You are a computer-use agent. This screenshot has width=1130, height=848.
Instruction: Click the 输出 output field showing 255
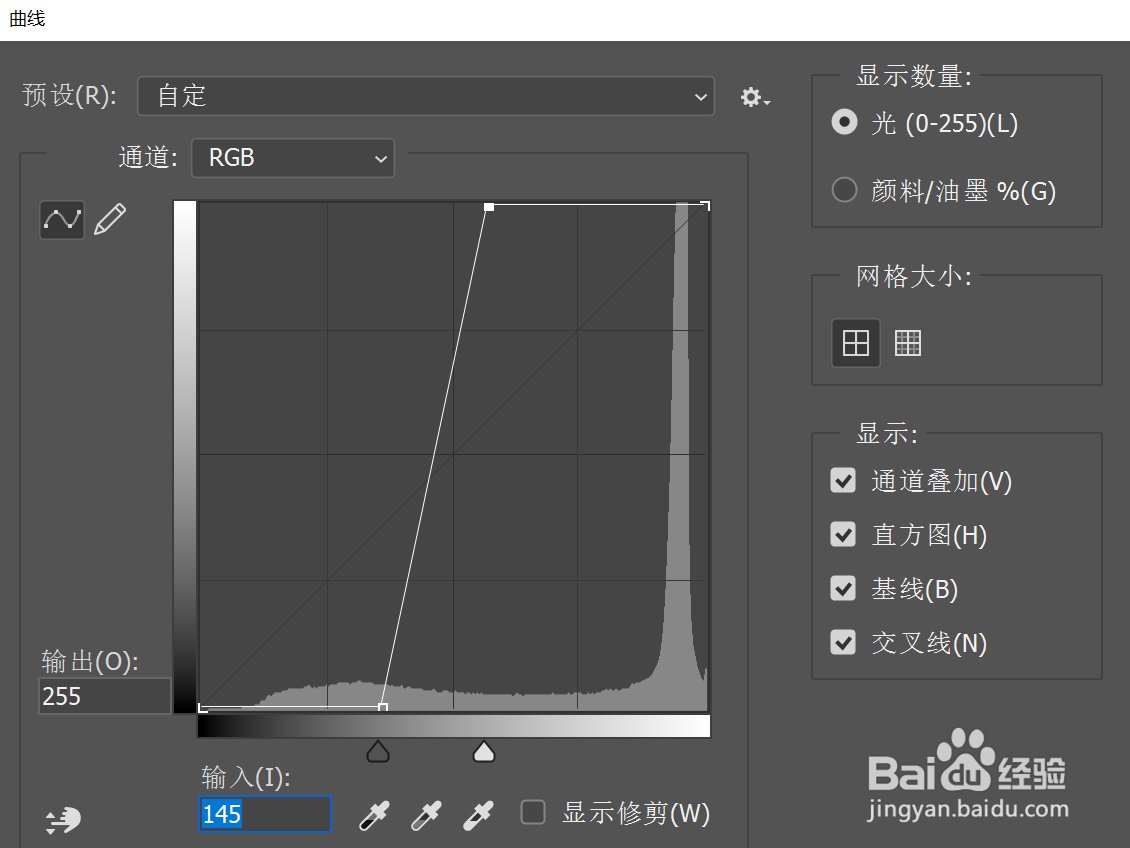click(x=104, y=696)
